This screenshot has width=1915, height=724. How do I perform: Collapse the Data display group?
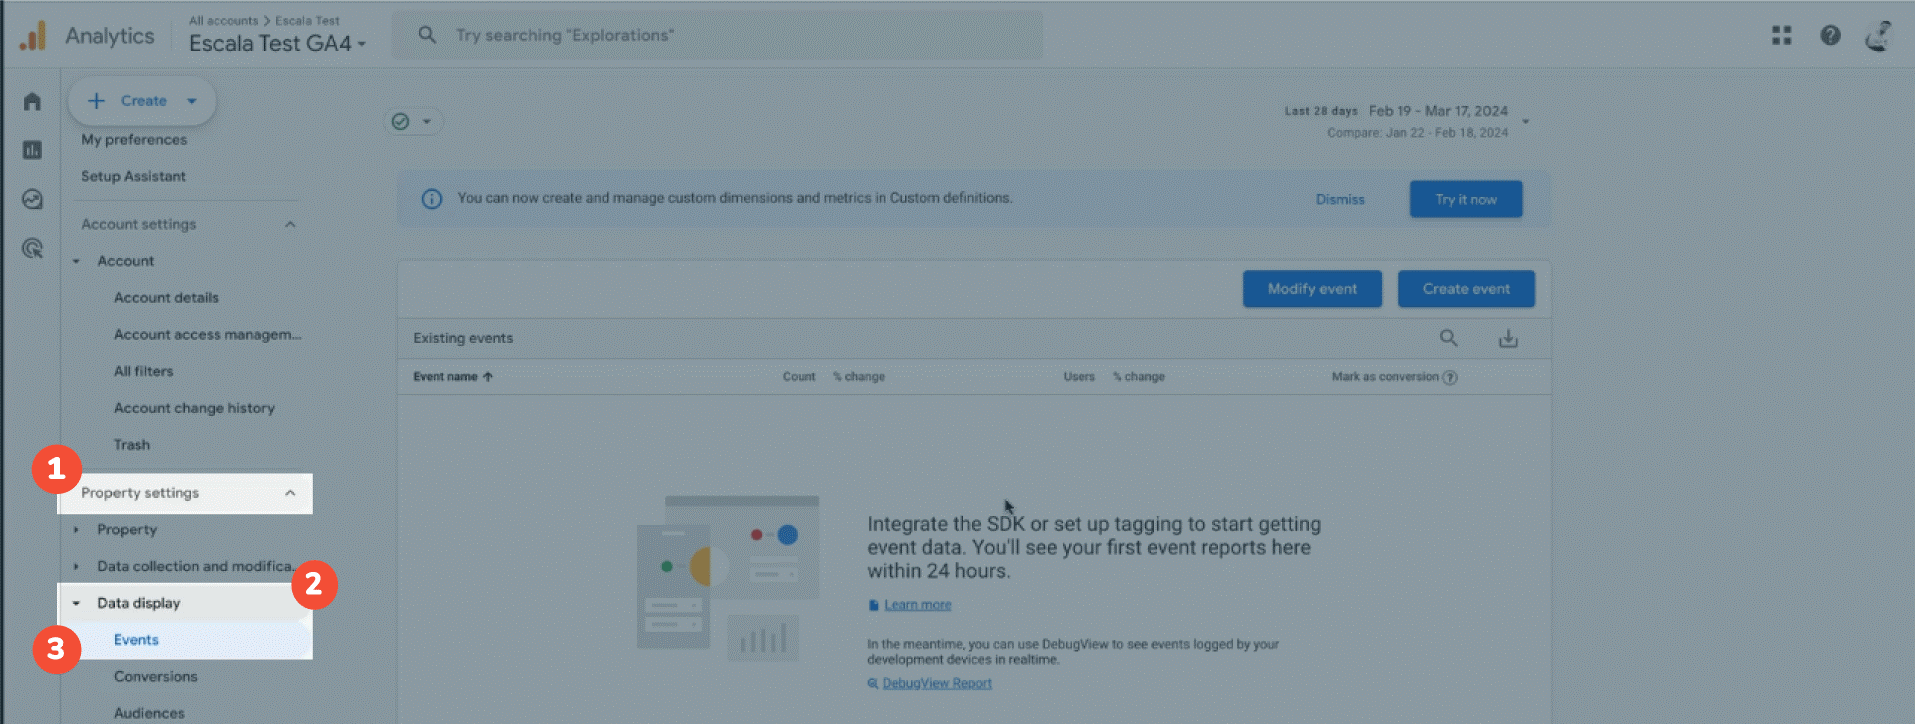[x=76, y=604]
